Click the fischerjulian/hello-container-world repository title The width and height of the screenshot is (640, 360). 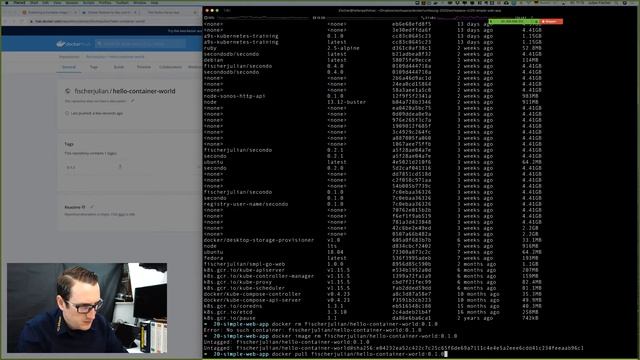point(125,91)
